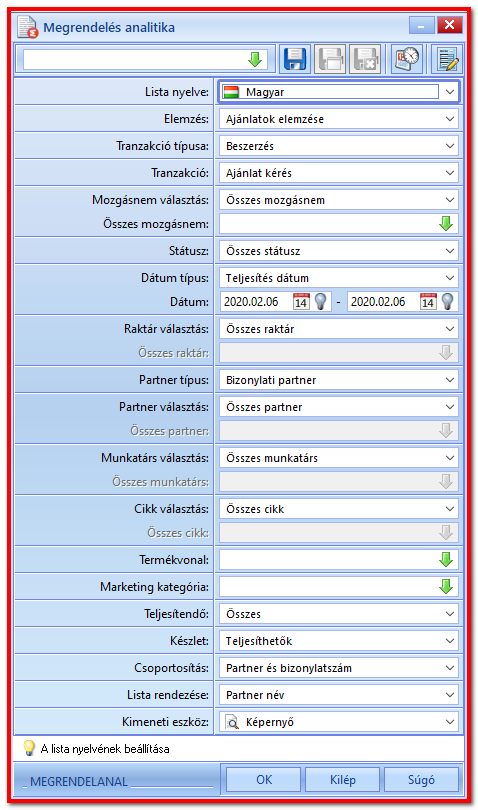Viewport: 478px width, 810px height.
Task: Expand the Készlet dropdown showing Teljesíthetők
Action: coord(338,641)
